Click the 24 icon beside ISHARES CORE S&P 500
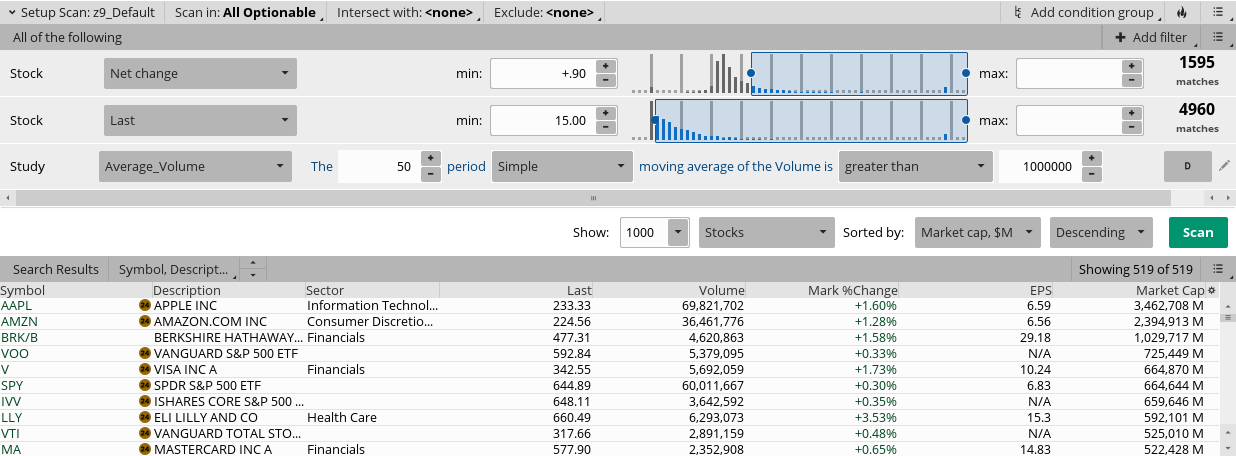The image size is (1236, 456). tap(145, 401)
